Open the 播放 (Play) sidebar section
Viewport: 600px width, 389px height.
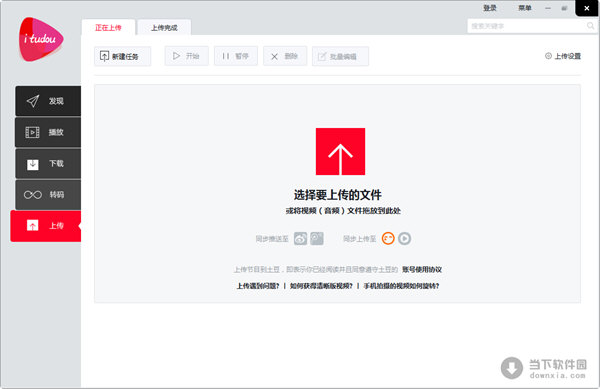[x=48, y=132]
